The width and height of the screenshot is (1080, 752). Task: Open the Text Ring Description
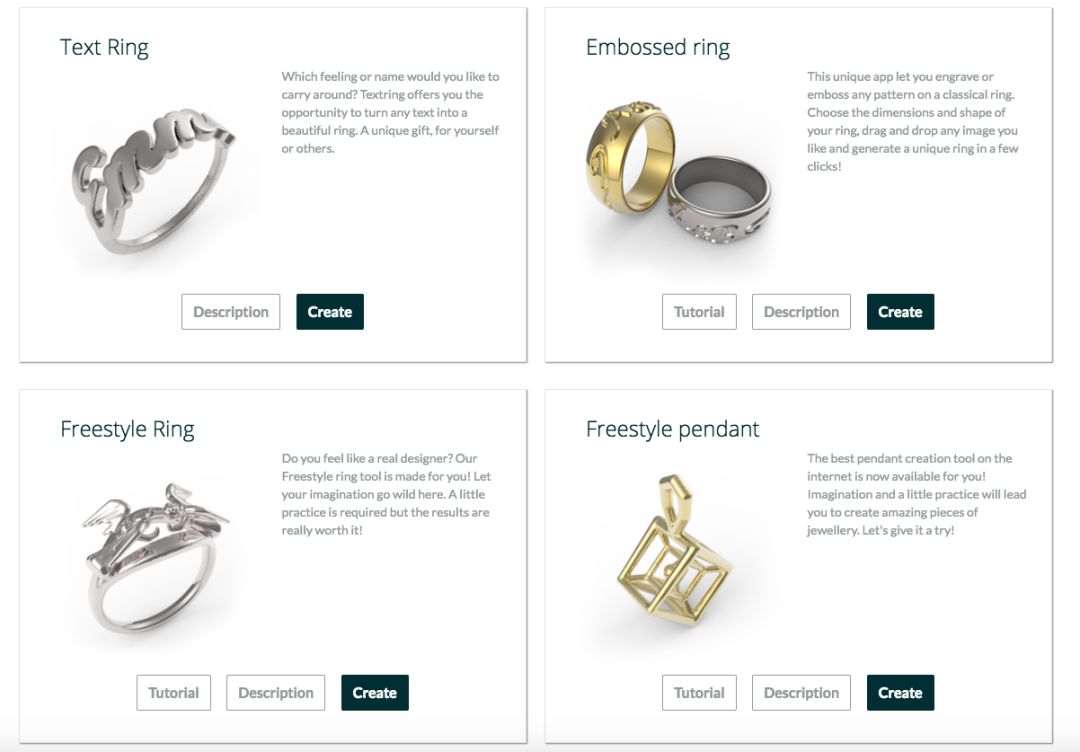[231, 312]
